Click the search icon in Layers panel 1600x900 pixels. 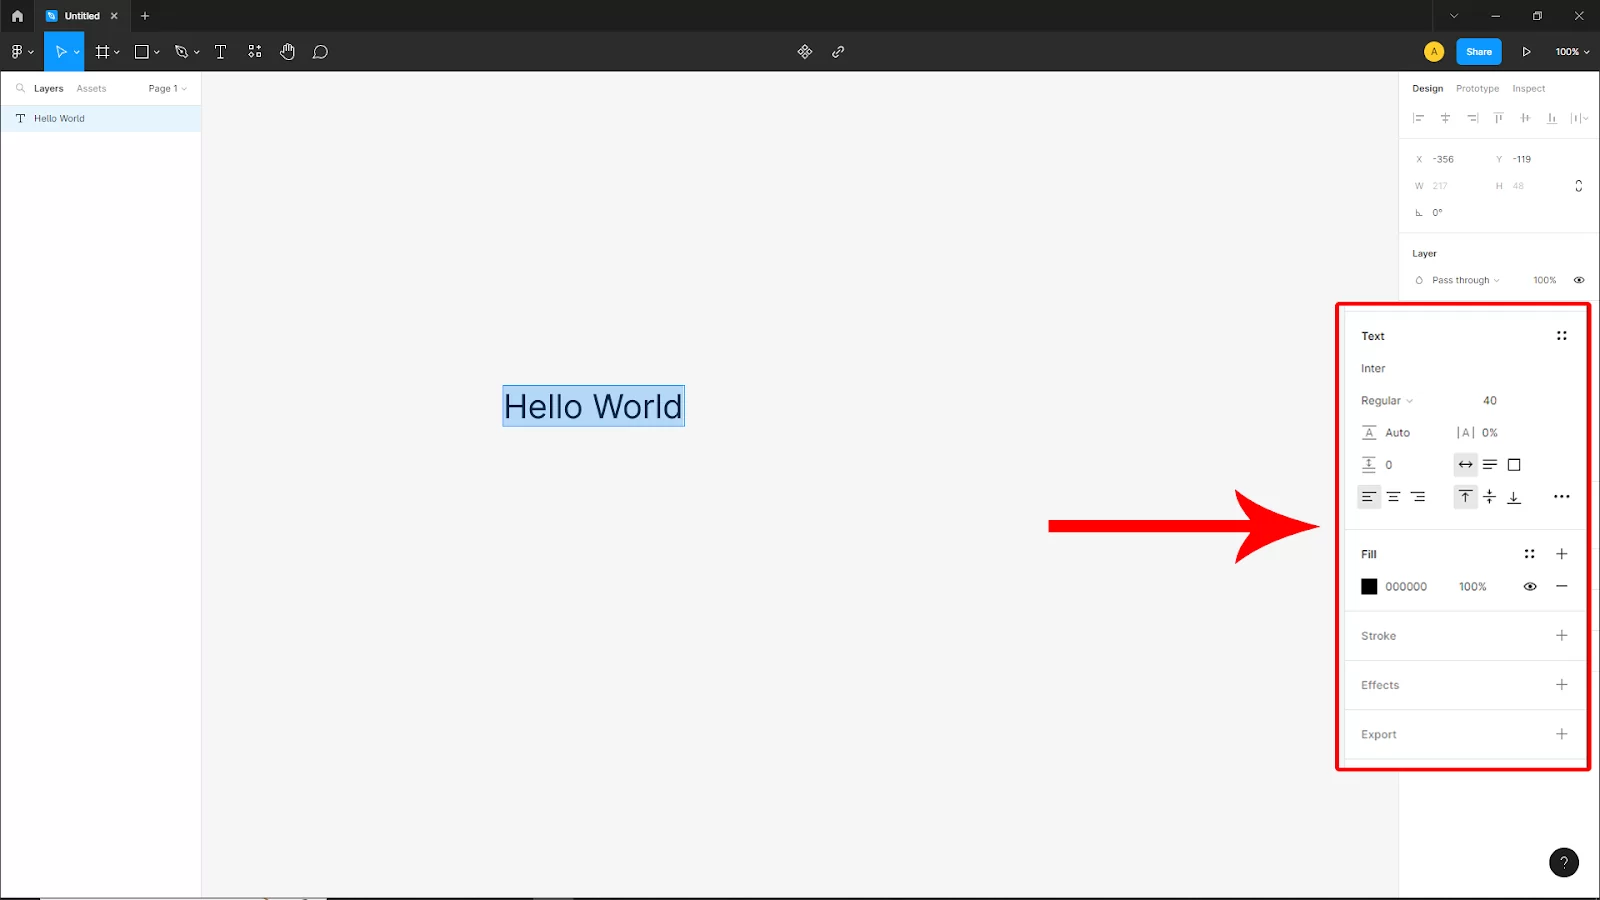20,88
